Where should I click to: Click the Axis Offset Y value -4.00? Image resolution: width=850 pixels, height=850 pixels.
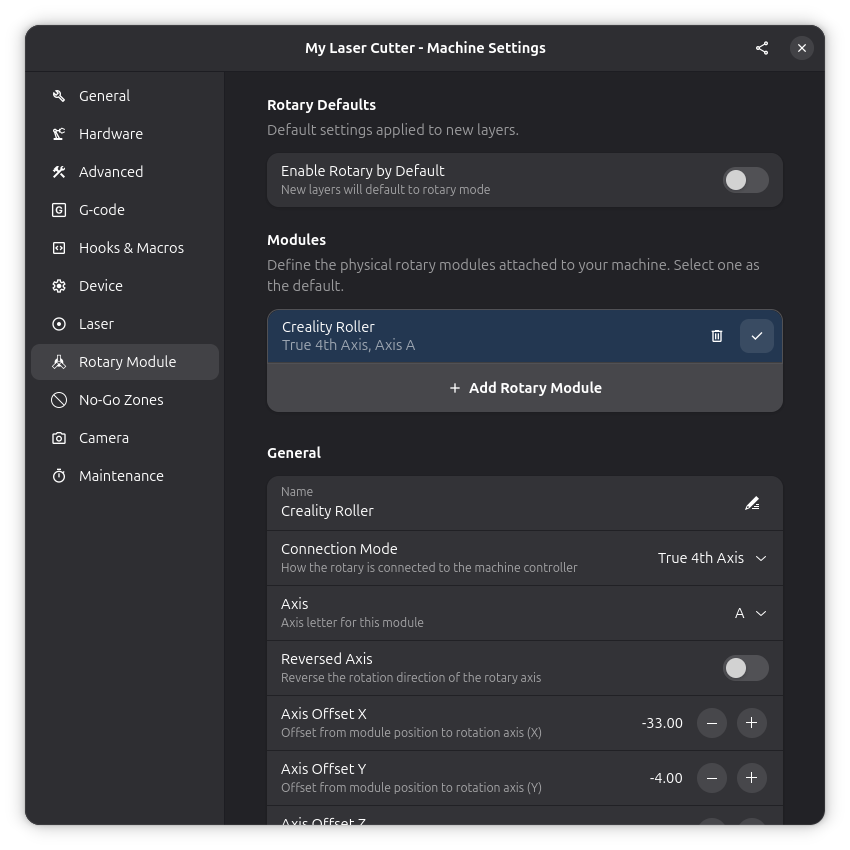point(666,778)
